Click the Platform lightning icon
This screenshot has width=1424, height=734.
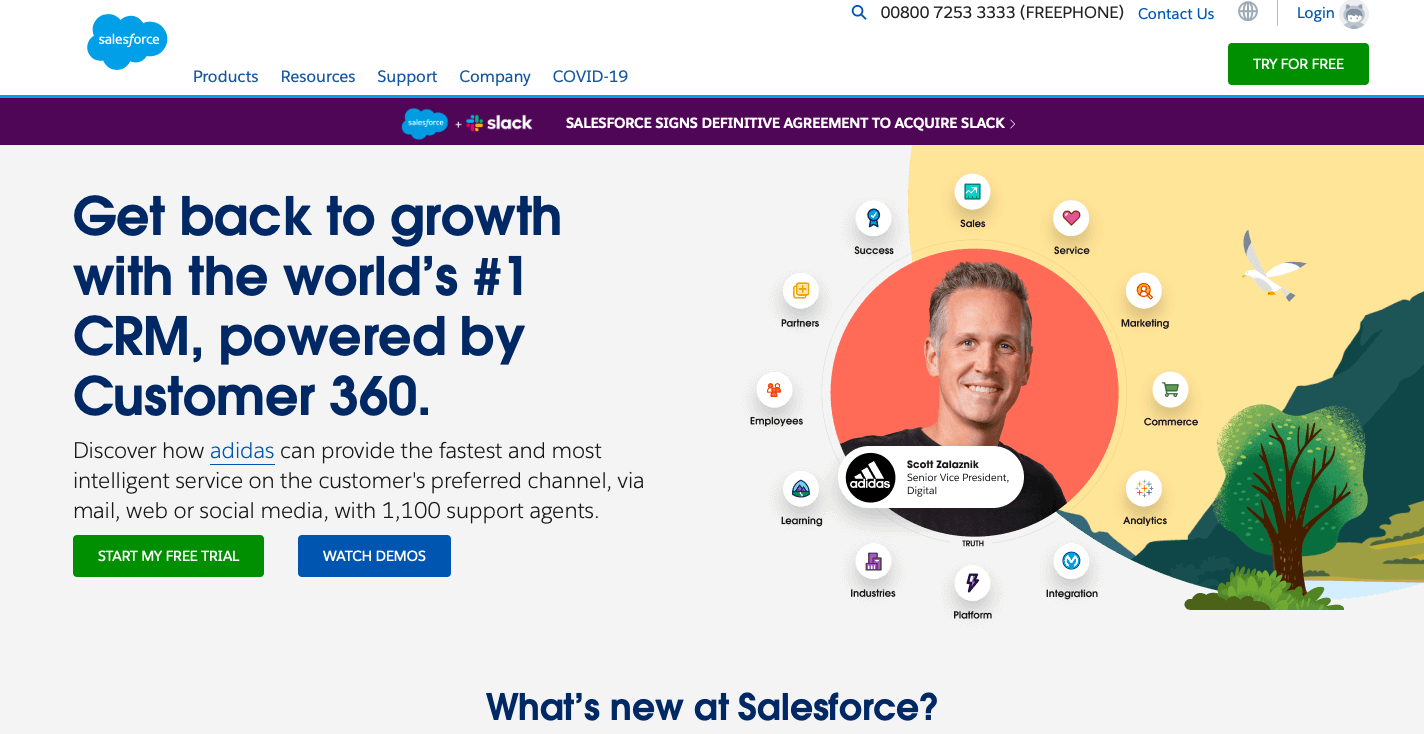click(972, 583)
